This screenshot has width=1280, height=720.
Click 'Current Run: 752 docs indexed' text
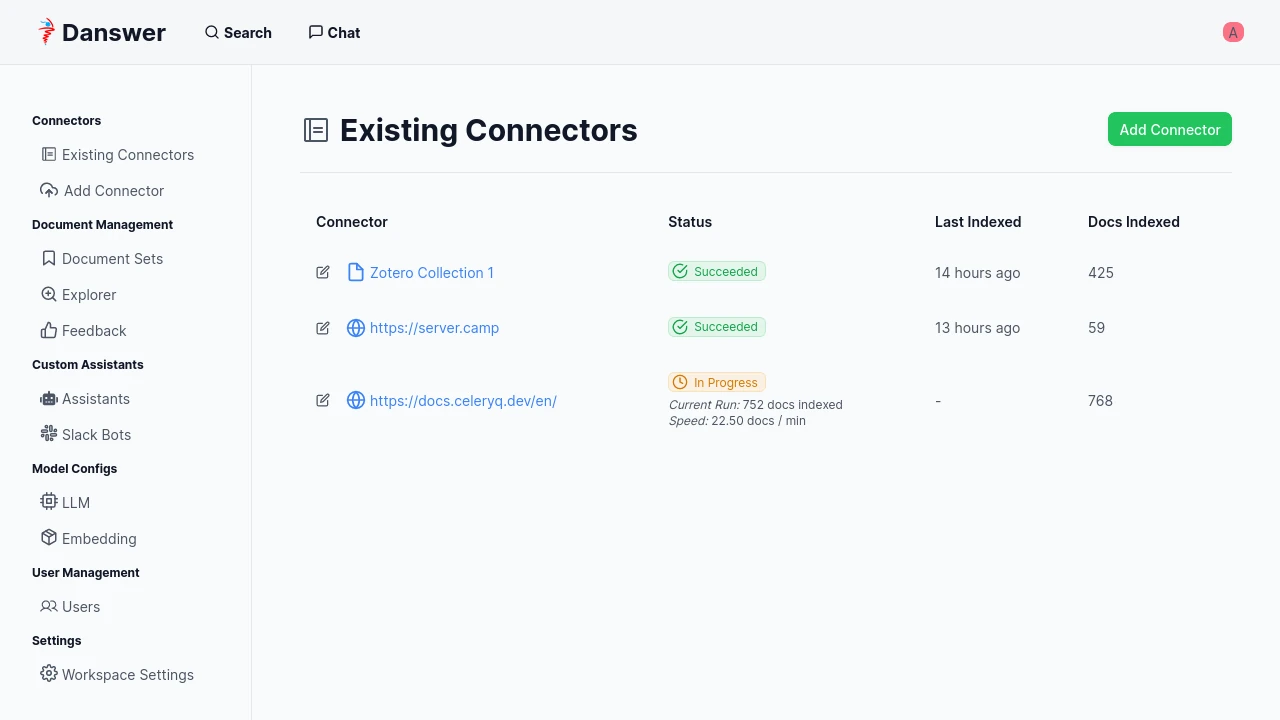pyautogui.click(x=756, y=405)
